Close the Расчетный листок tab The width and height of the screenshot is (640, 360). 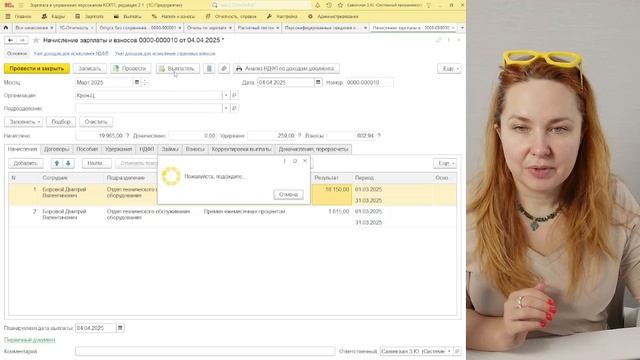278,28
